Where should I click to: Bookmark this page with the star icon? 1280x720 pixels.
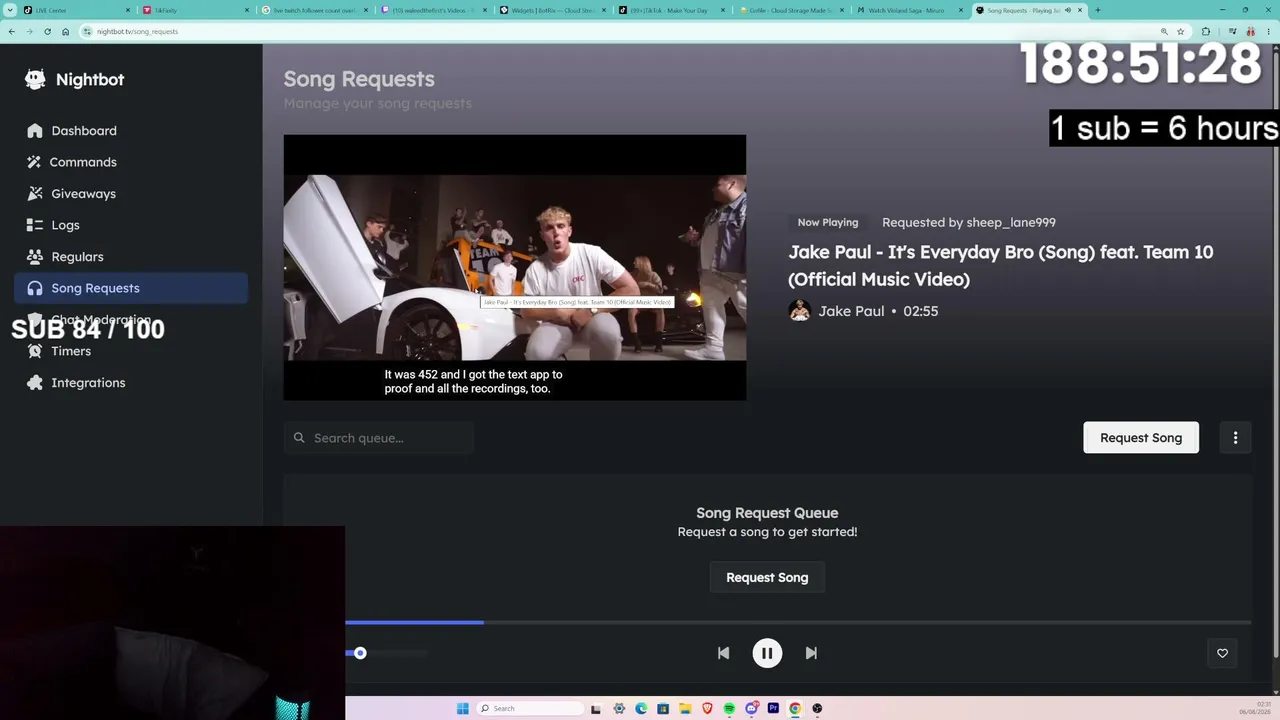[1181, 31]
